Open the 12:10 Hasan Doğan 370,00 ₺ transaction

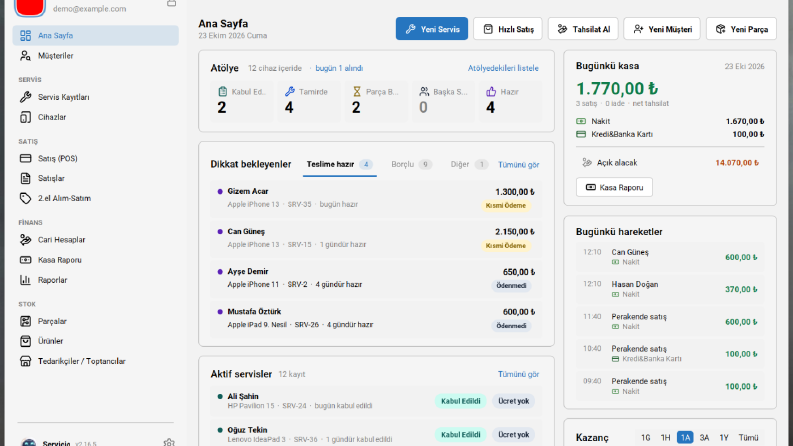[670, 289]
